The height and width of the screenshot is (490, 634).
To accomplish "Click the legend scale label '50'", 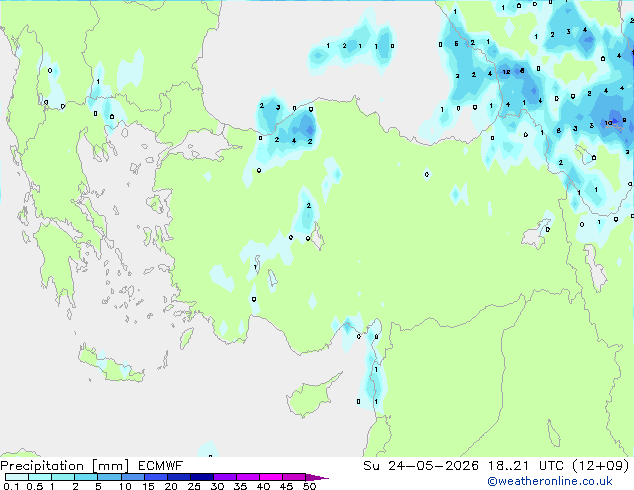I will (x=309, y=486).
